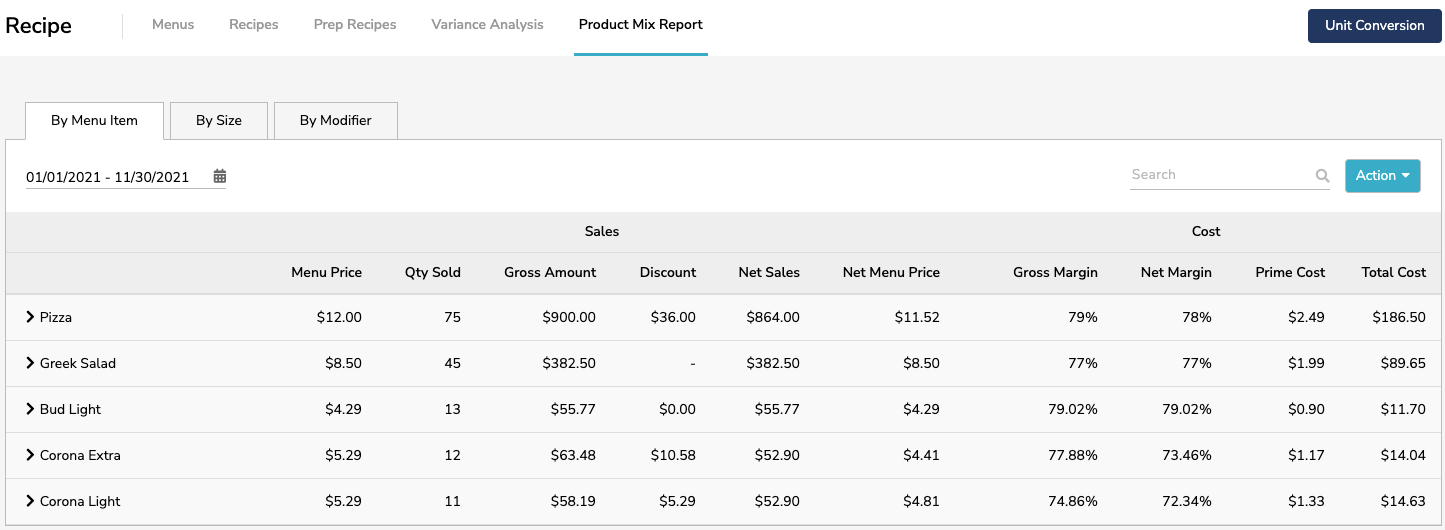Click Corona Extra's 77.88% gross margin

tap(1072, 455)
